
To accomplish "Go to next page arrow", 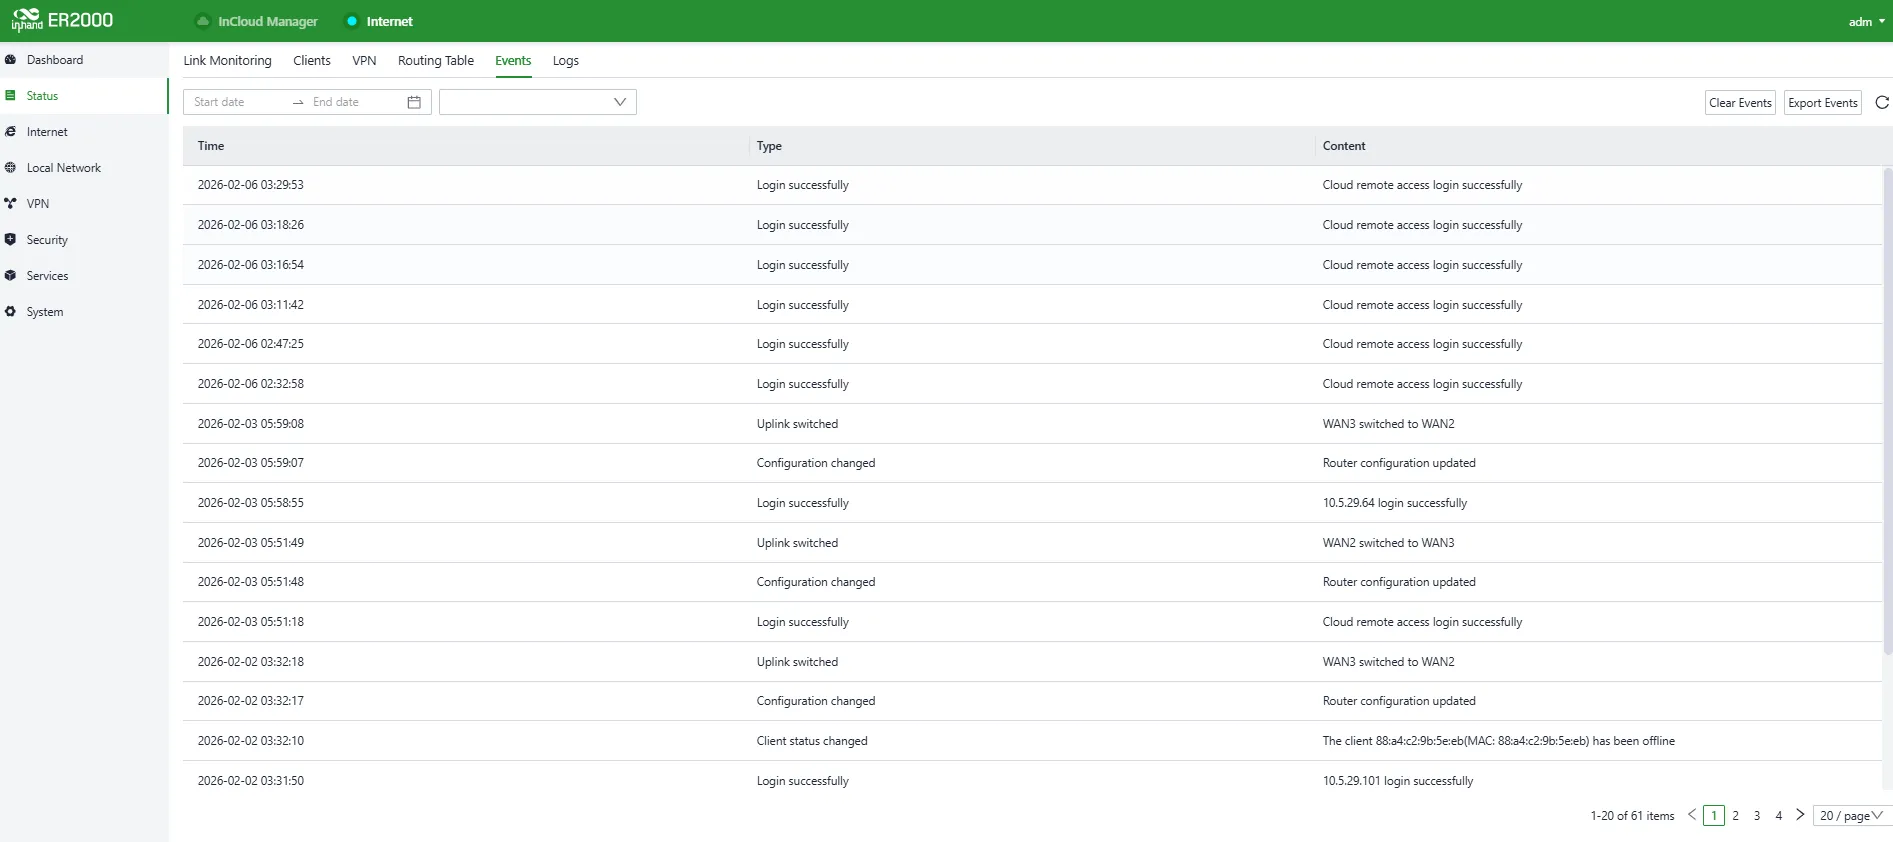I will [1800, 815].
